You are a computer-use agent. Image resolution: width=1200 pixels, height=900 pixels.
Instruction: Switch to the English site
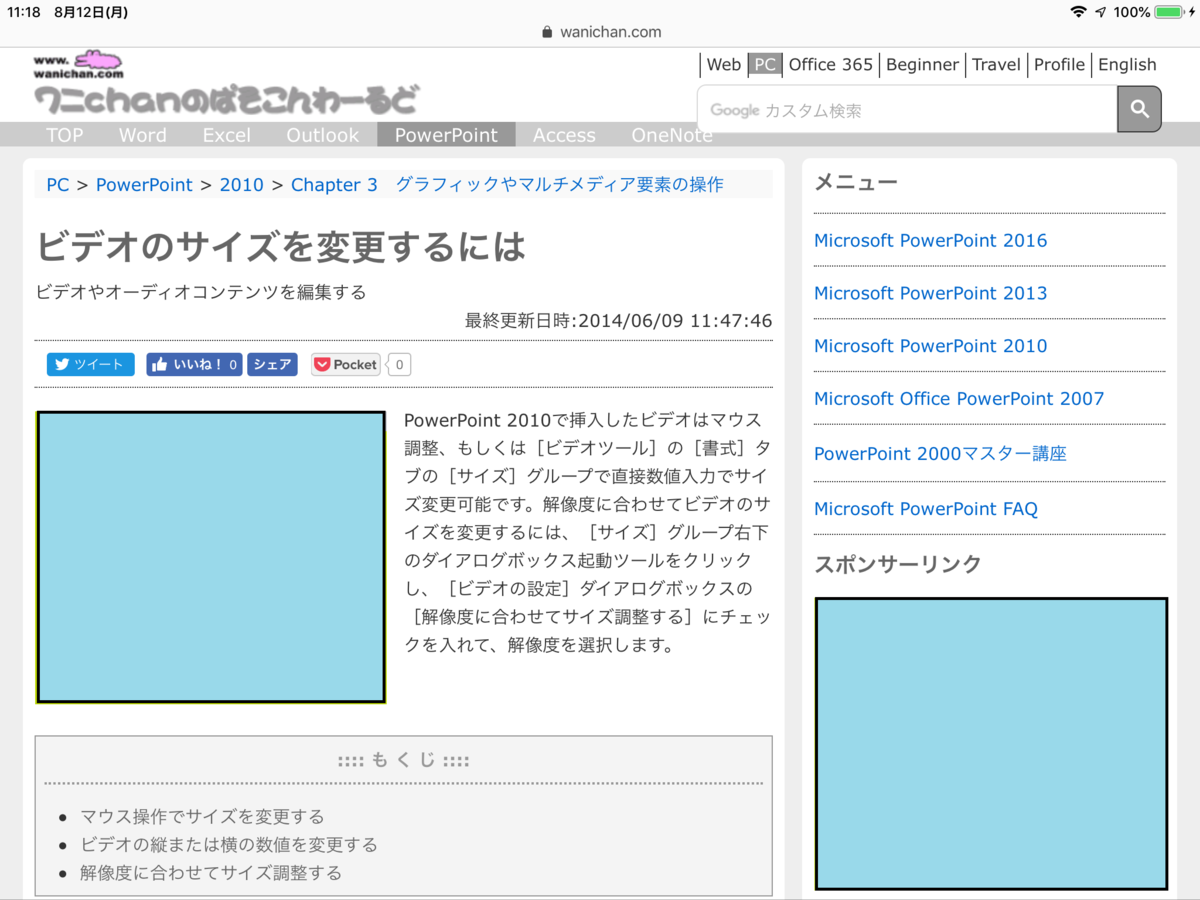1127,65
